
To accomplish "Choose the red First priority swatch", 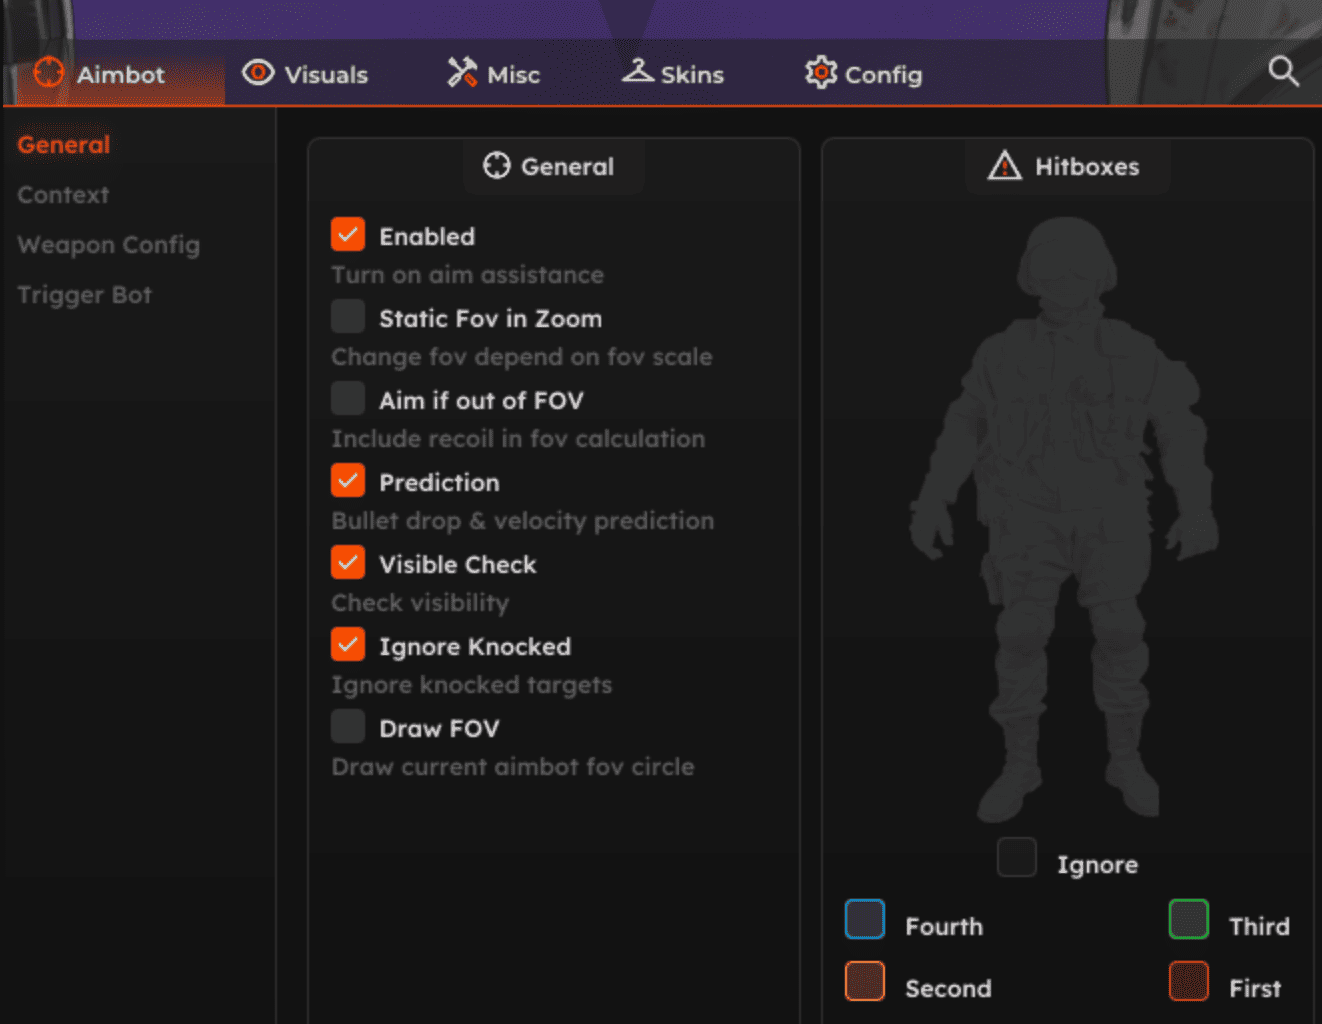I will tap(1189, 982).
